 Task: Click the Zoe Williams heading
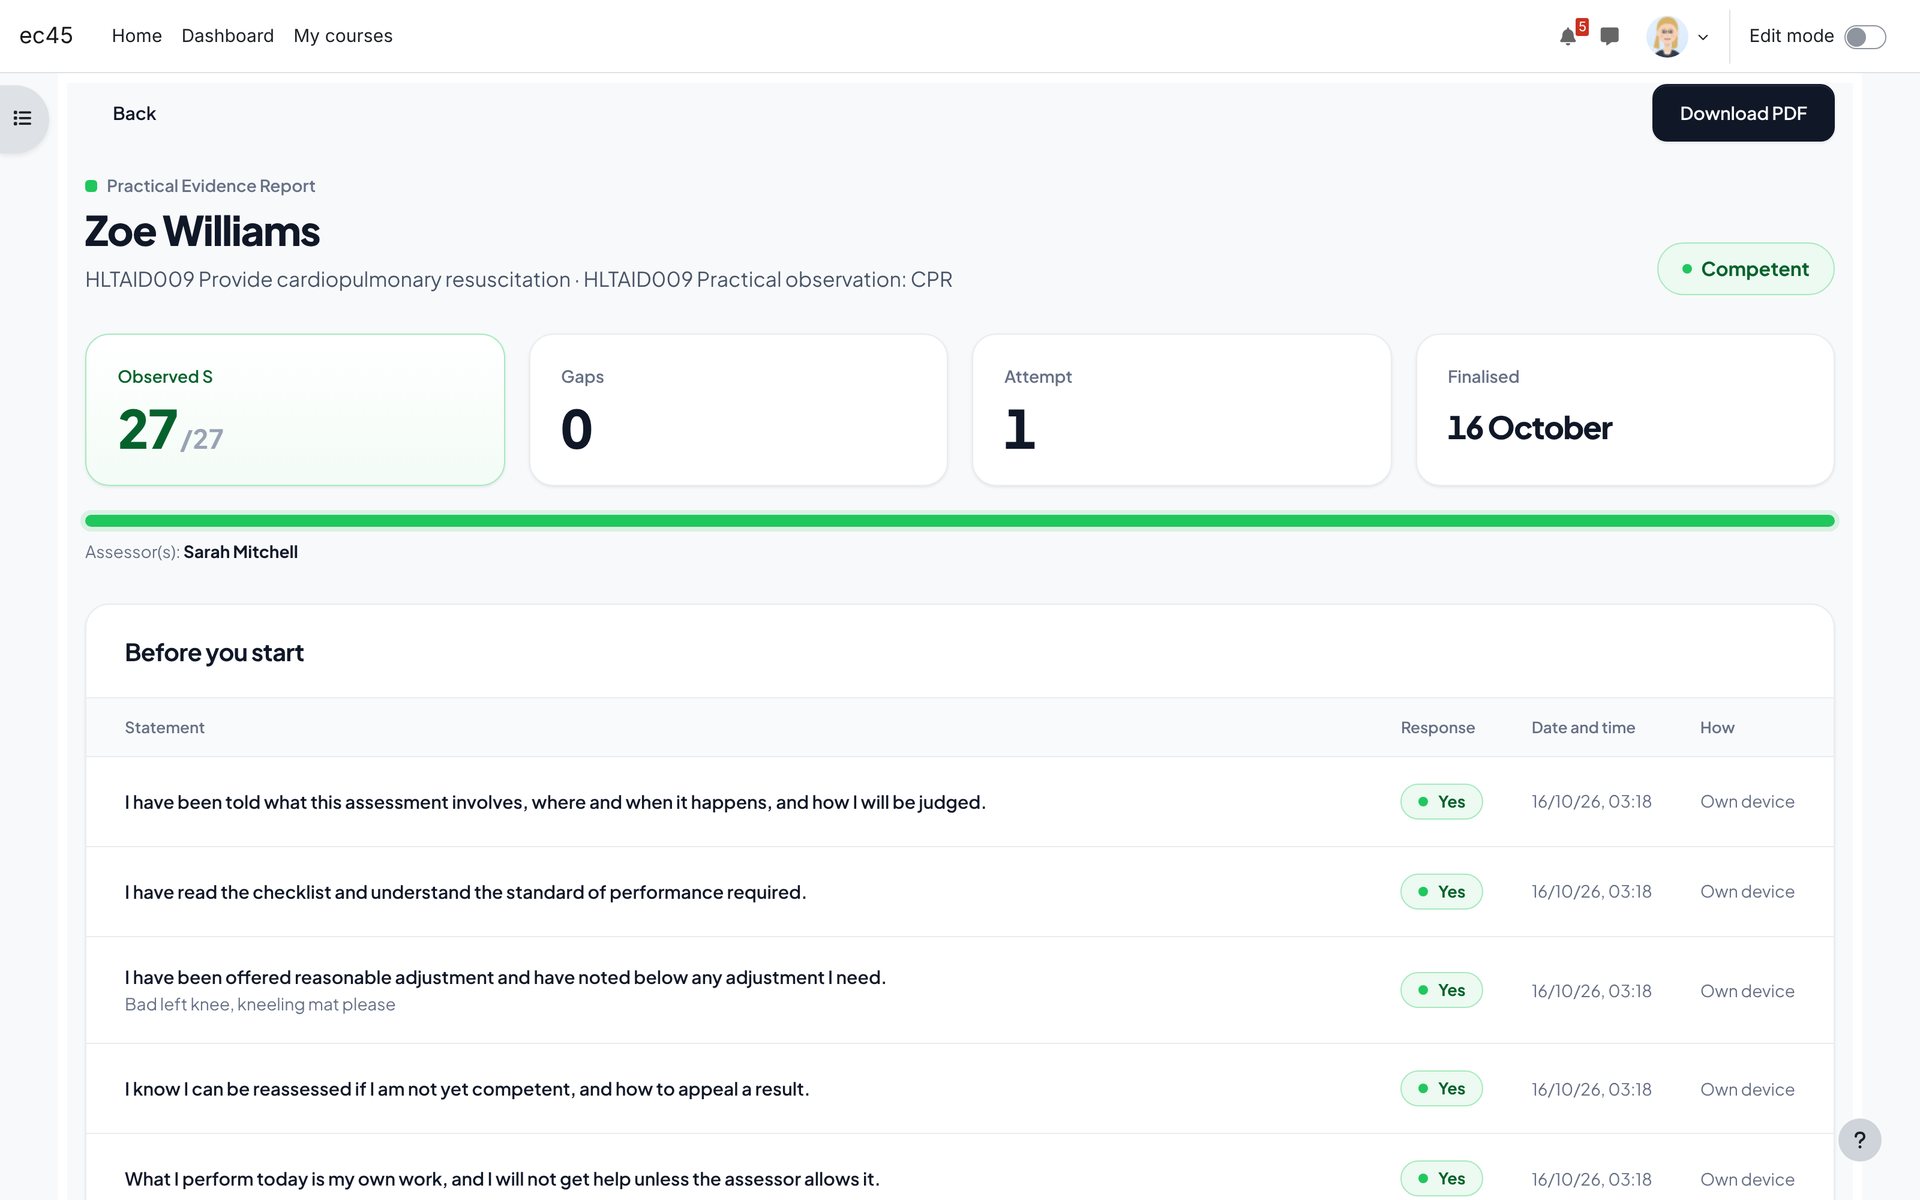pyautogui.click(x=202, y=232)
